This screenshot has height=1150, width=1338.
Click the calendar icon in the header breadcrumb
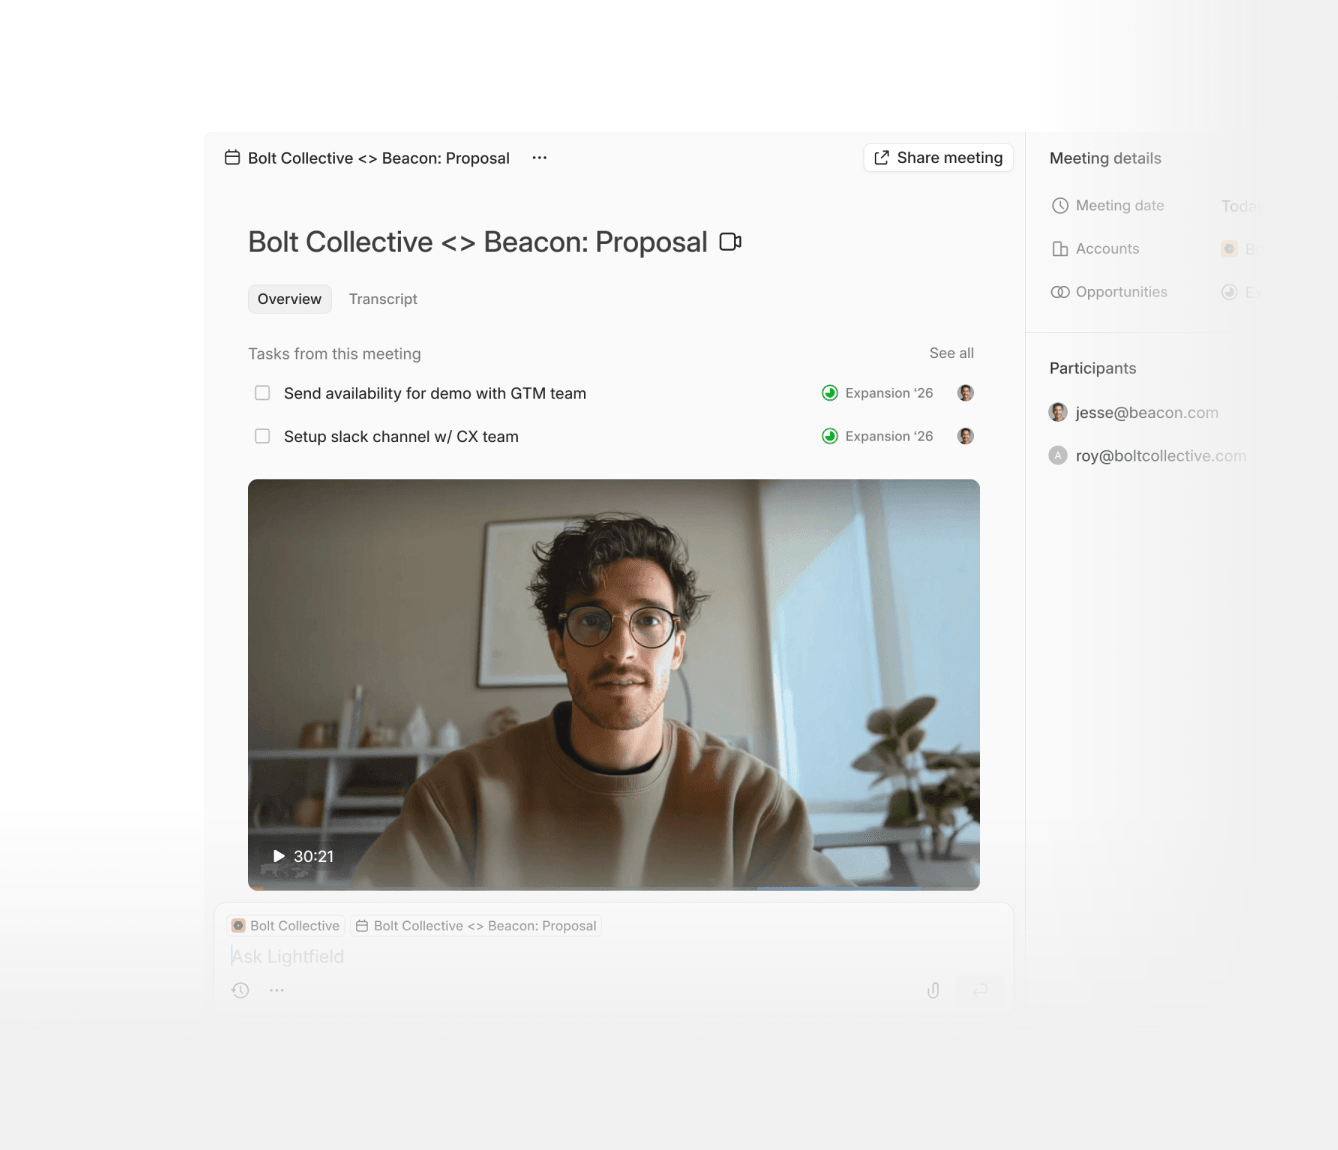tap(232, 158)
